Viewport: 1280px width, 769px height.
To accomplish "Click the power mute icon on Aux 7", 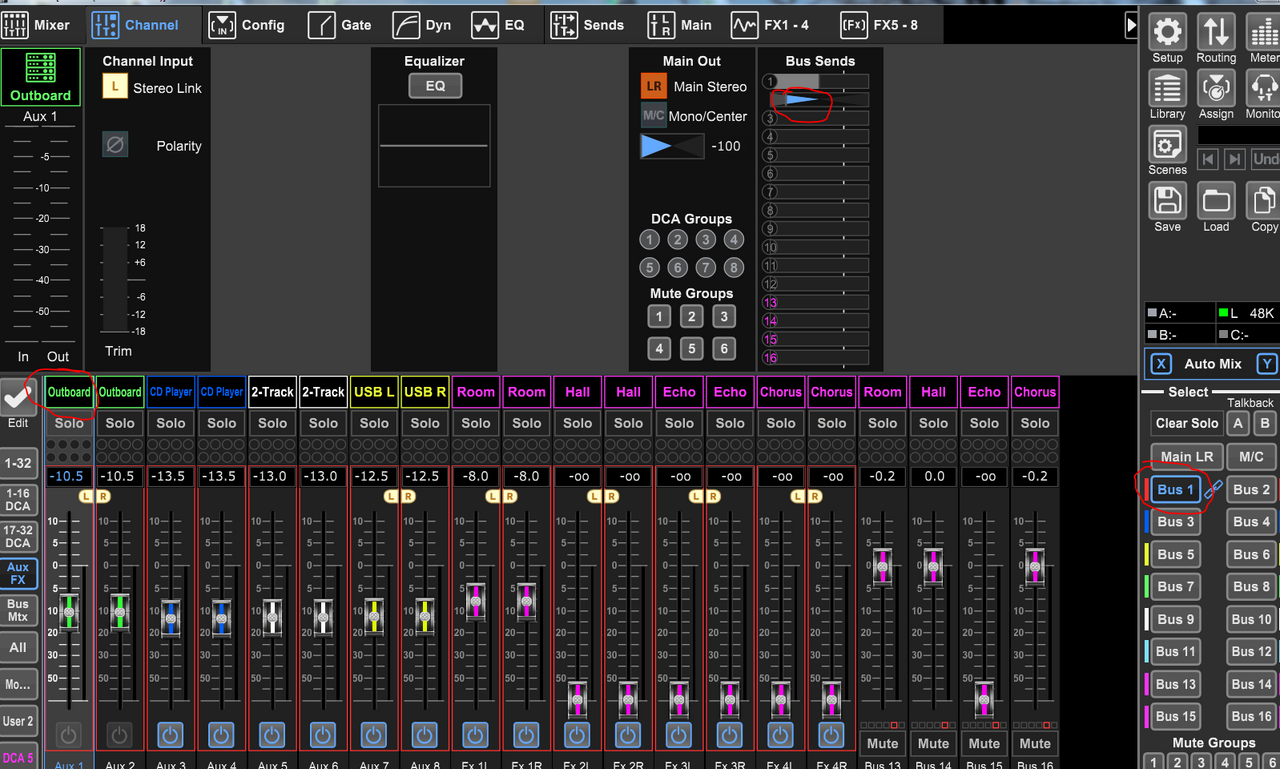I will tap(374, 735).
